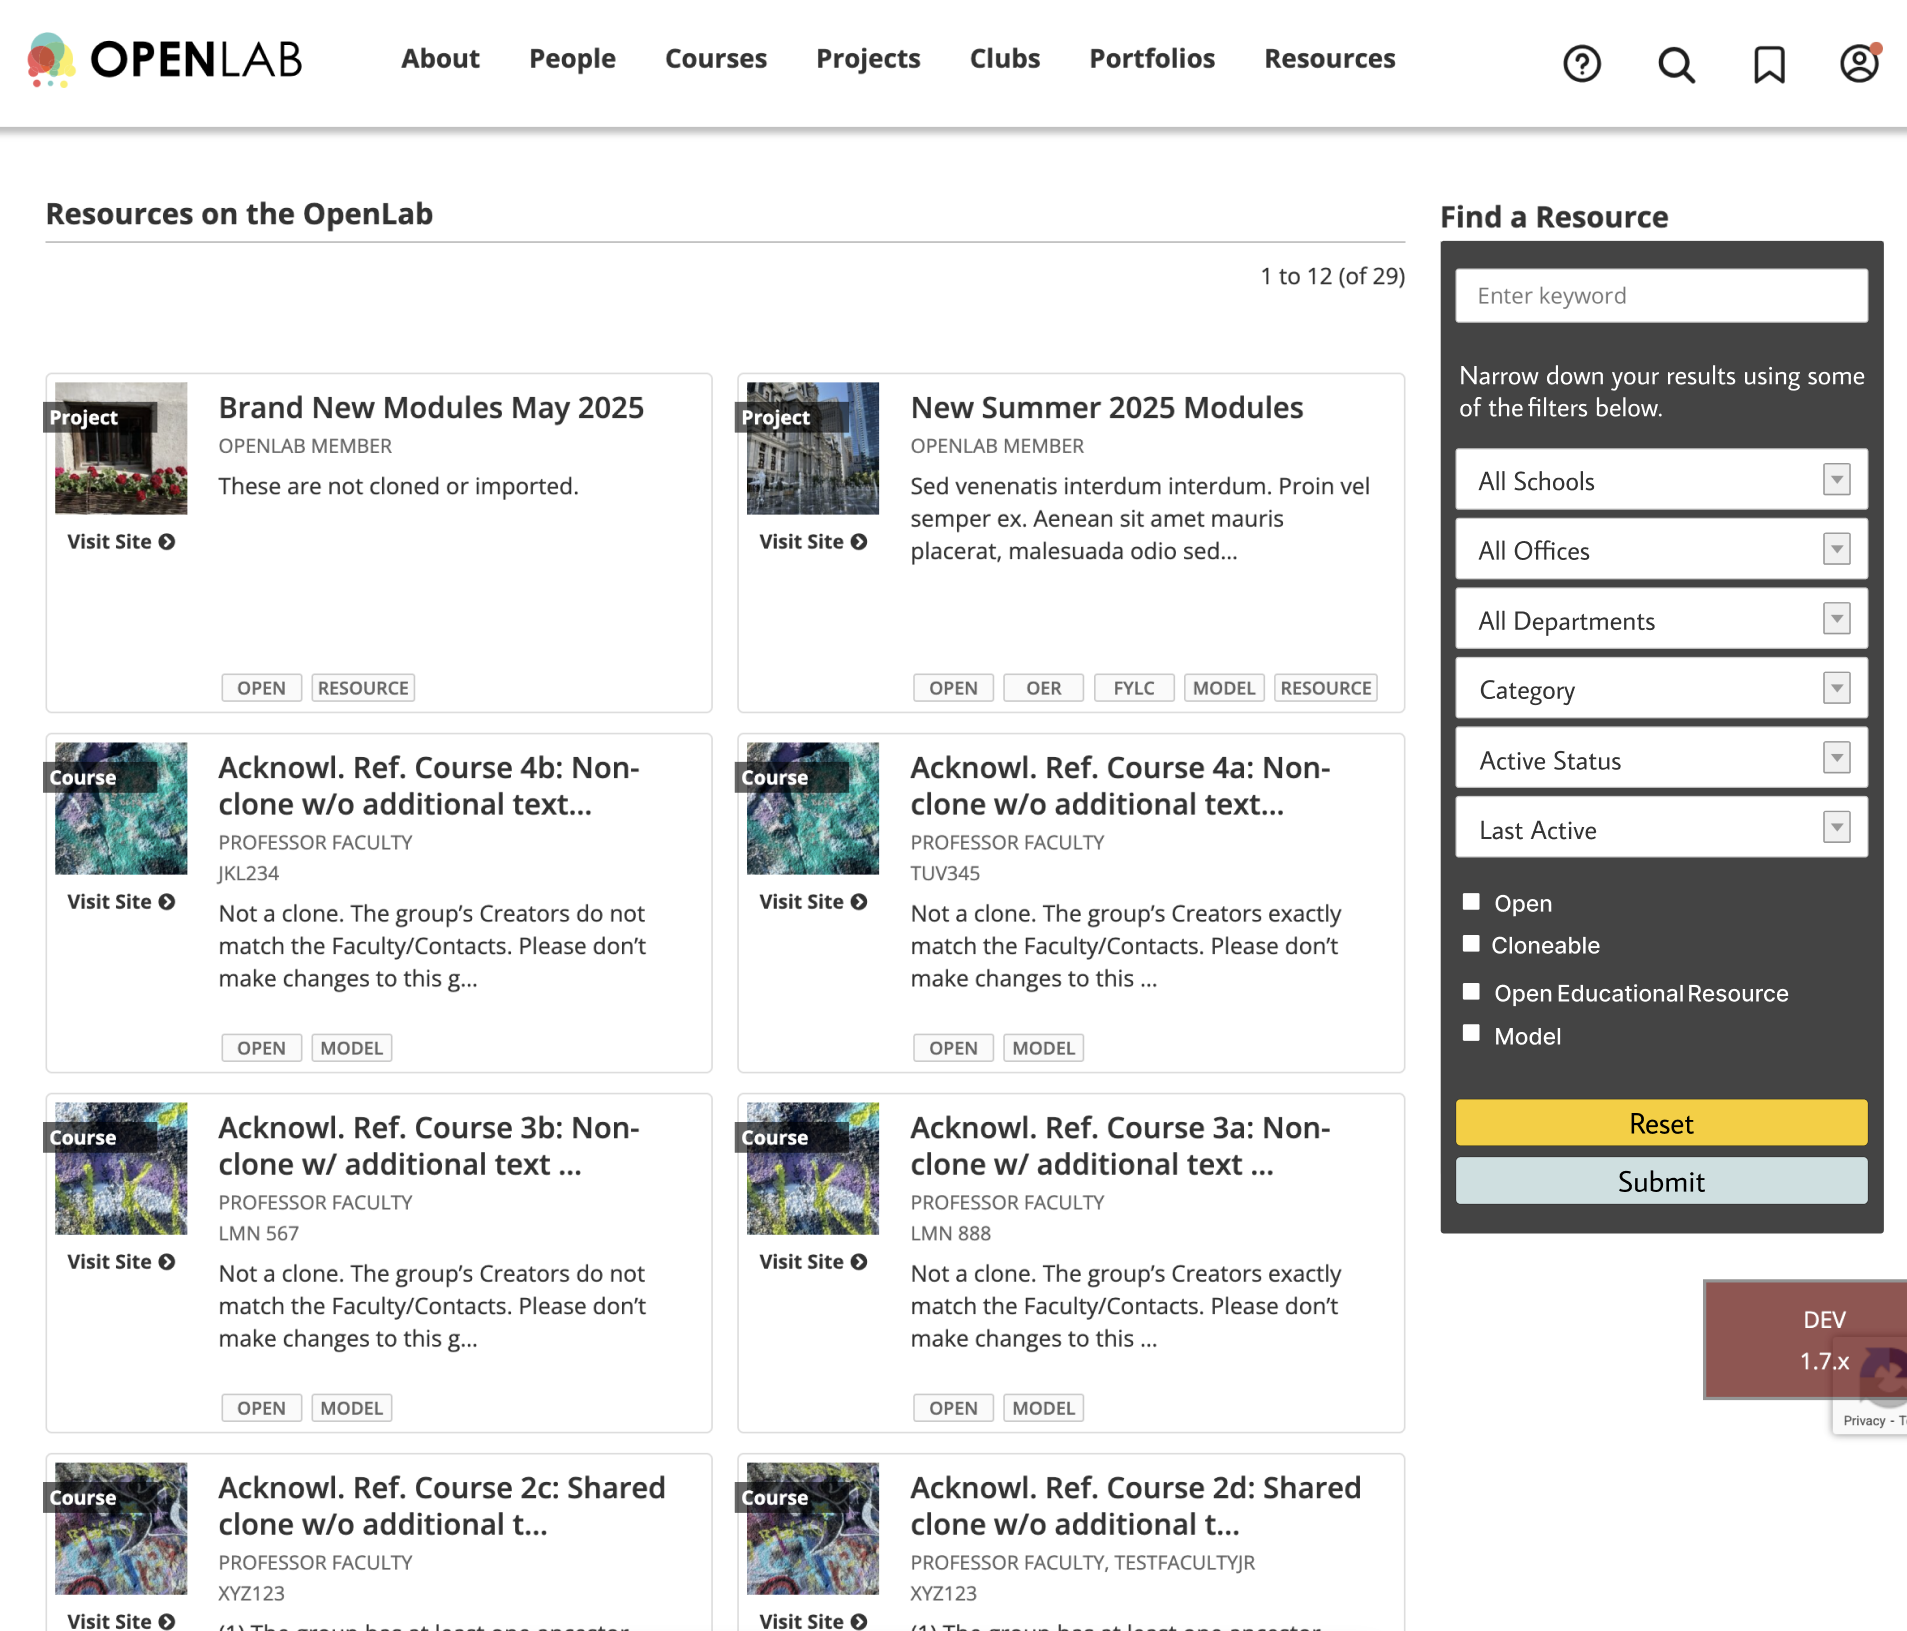The height and width of the screenshot is (1631, 1907).
Task: Toggle the Cloneable checkbox
Action: (1471, 944)
